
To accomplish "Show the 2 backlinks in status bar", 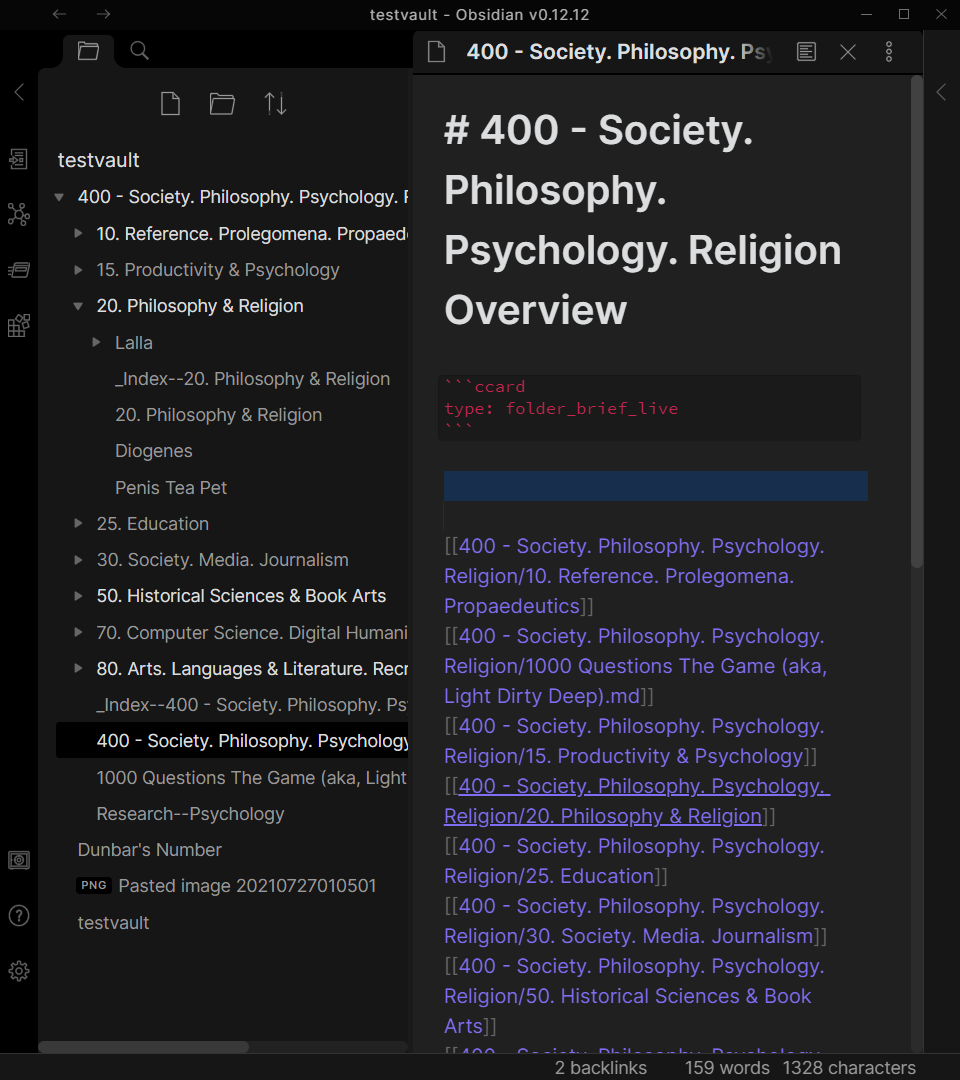I will (601, 1068).
